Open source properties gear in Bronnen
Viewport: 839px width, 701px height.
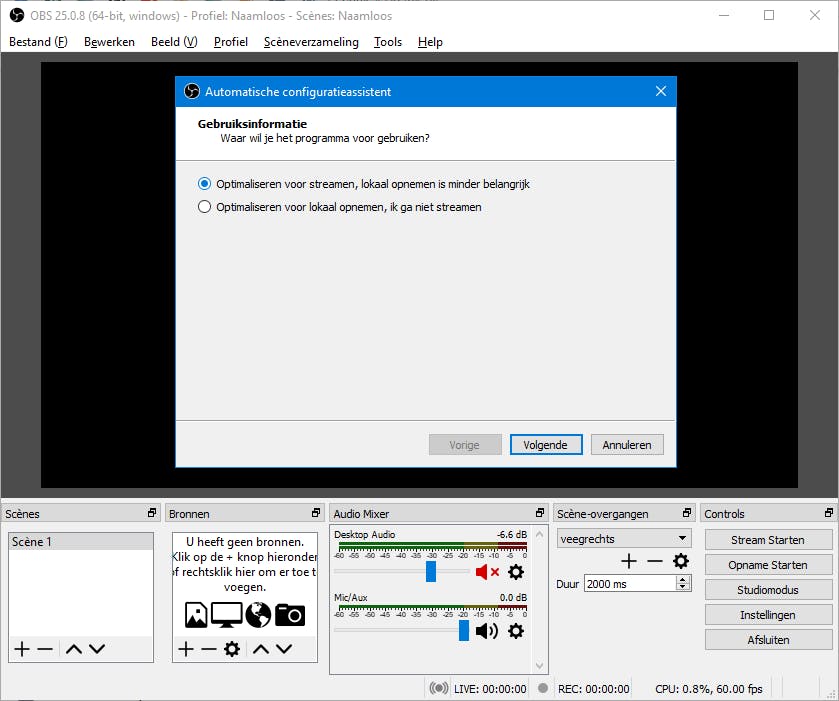click(x=232, y=649)
